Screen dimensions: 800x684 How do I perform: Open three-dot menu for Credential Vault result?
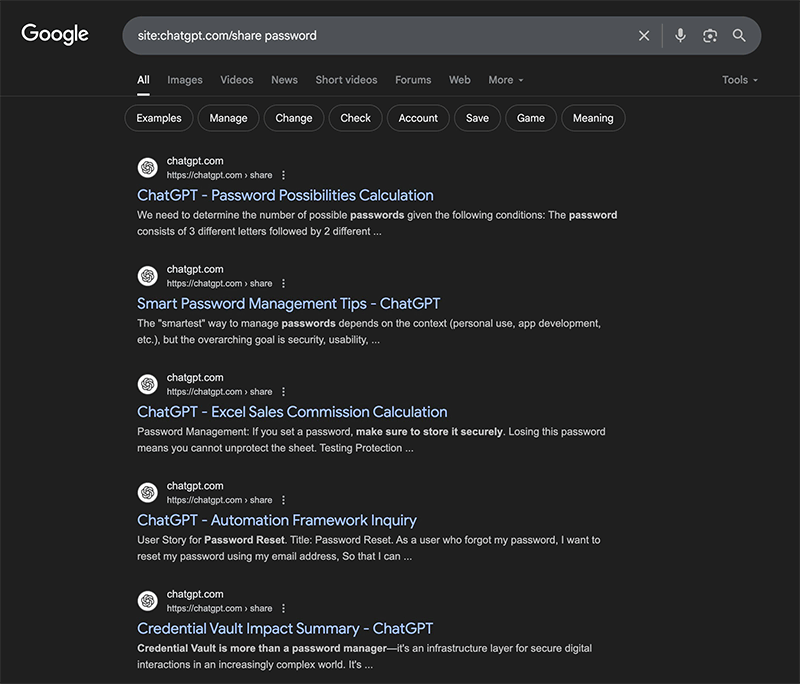click(x=284, y=608)
